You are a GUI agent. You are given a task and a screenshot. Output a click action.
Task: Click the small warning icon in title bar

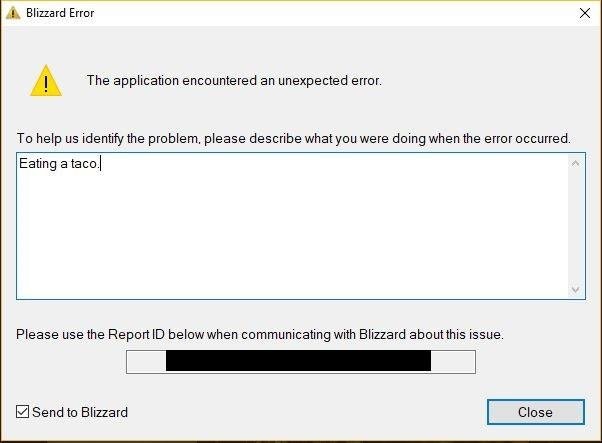coord(13,13)
